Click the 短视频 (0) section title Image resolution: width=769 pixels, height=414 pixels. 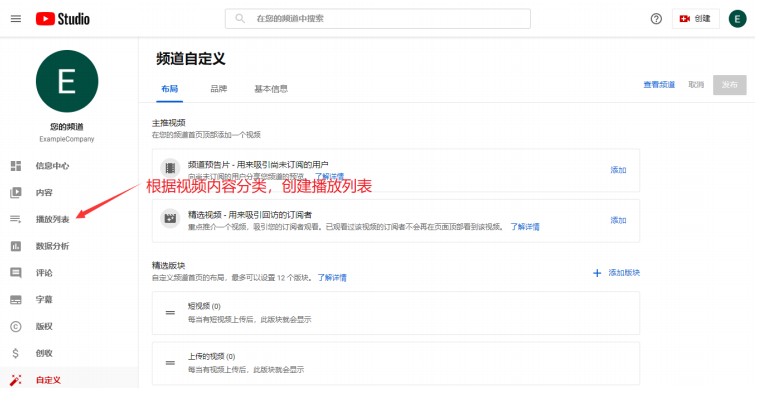204,306
